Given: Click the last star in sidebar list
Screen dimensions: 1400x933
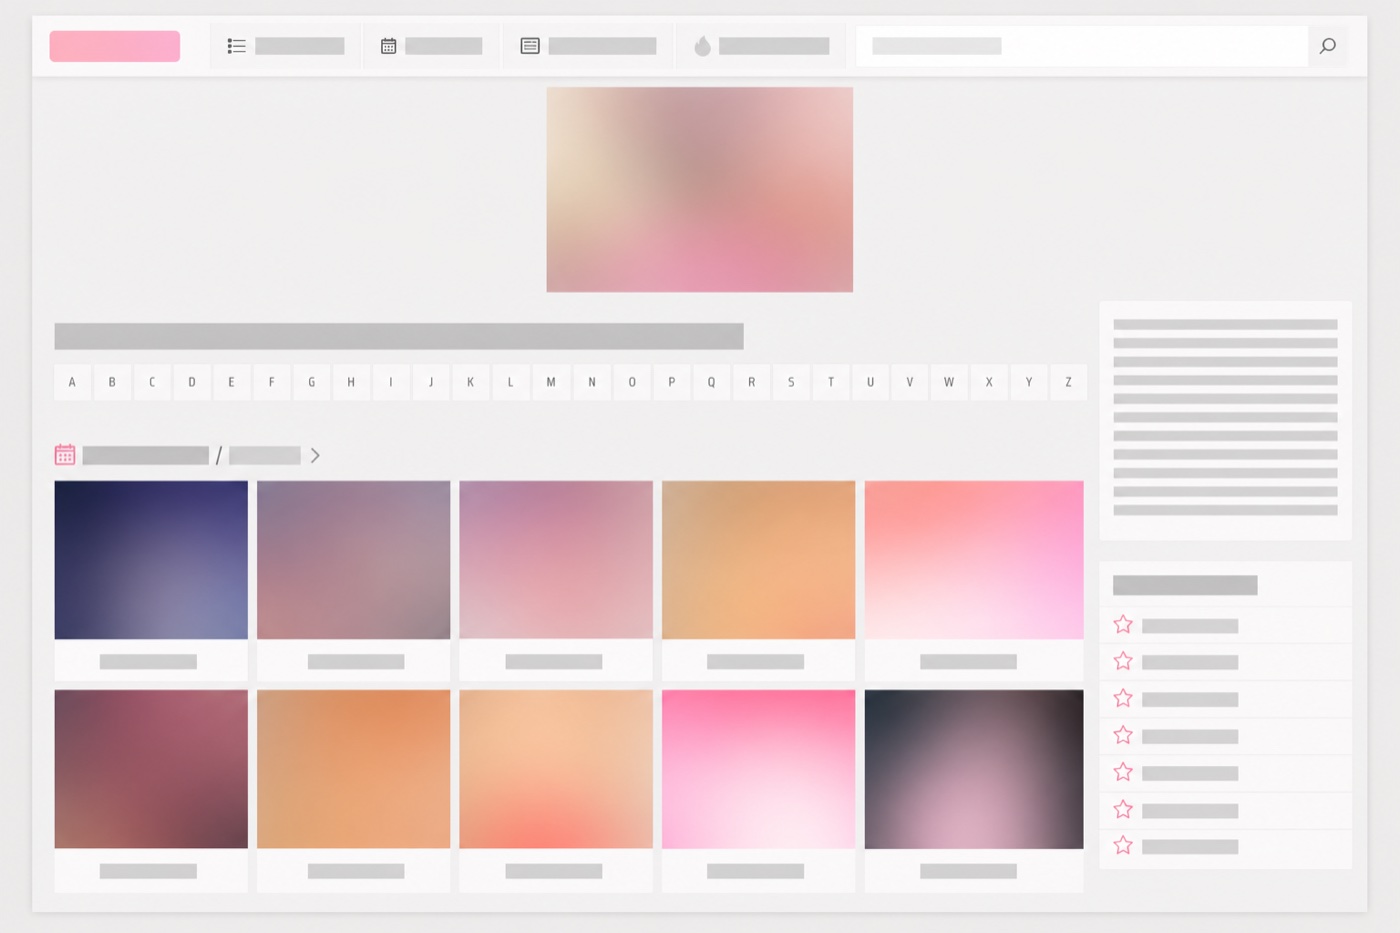Looking at the screenshot, I should click(x=1123, y=846).
